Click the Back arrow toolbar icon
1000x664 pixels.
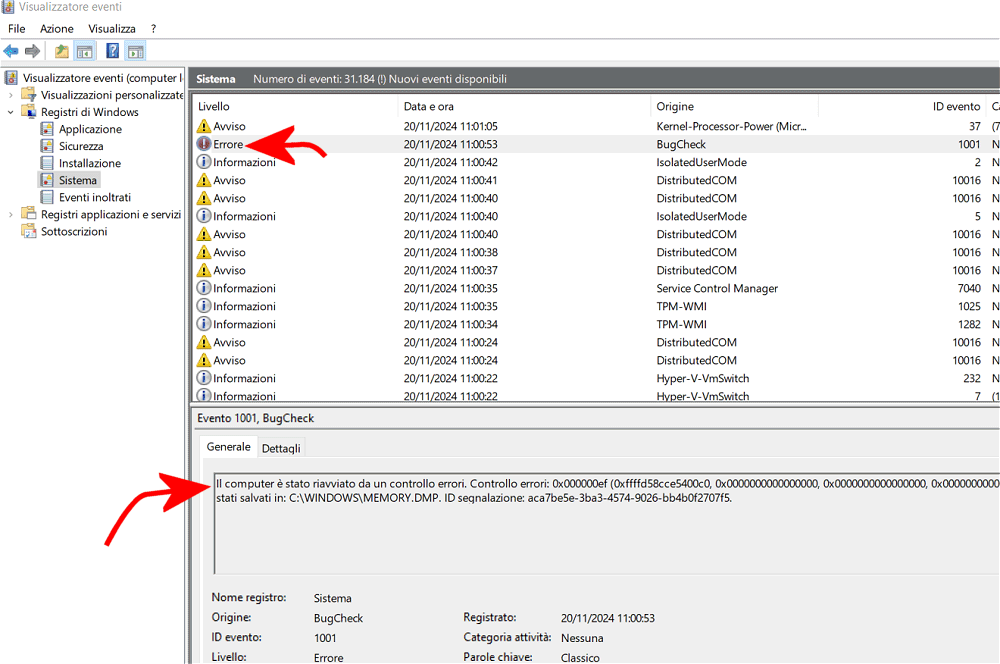[11, 51]
